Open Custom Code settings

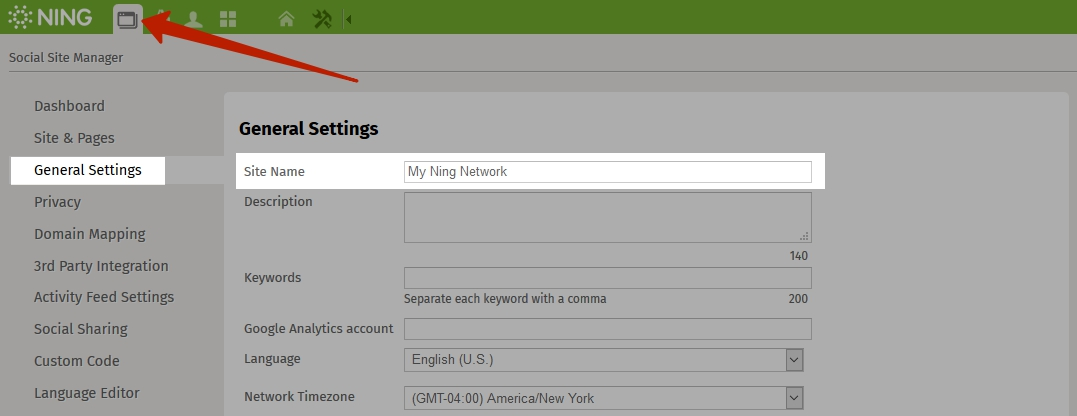(x=77, y=361)
